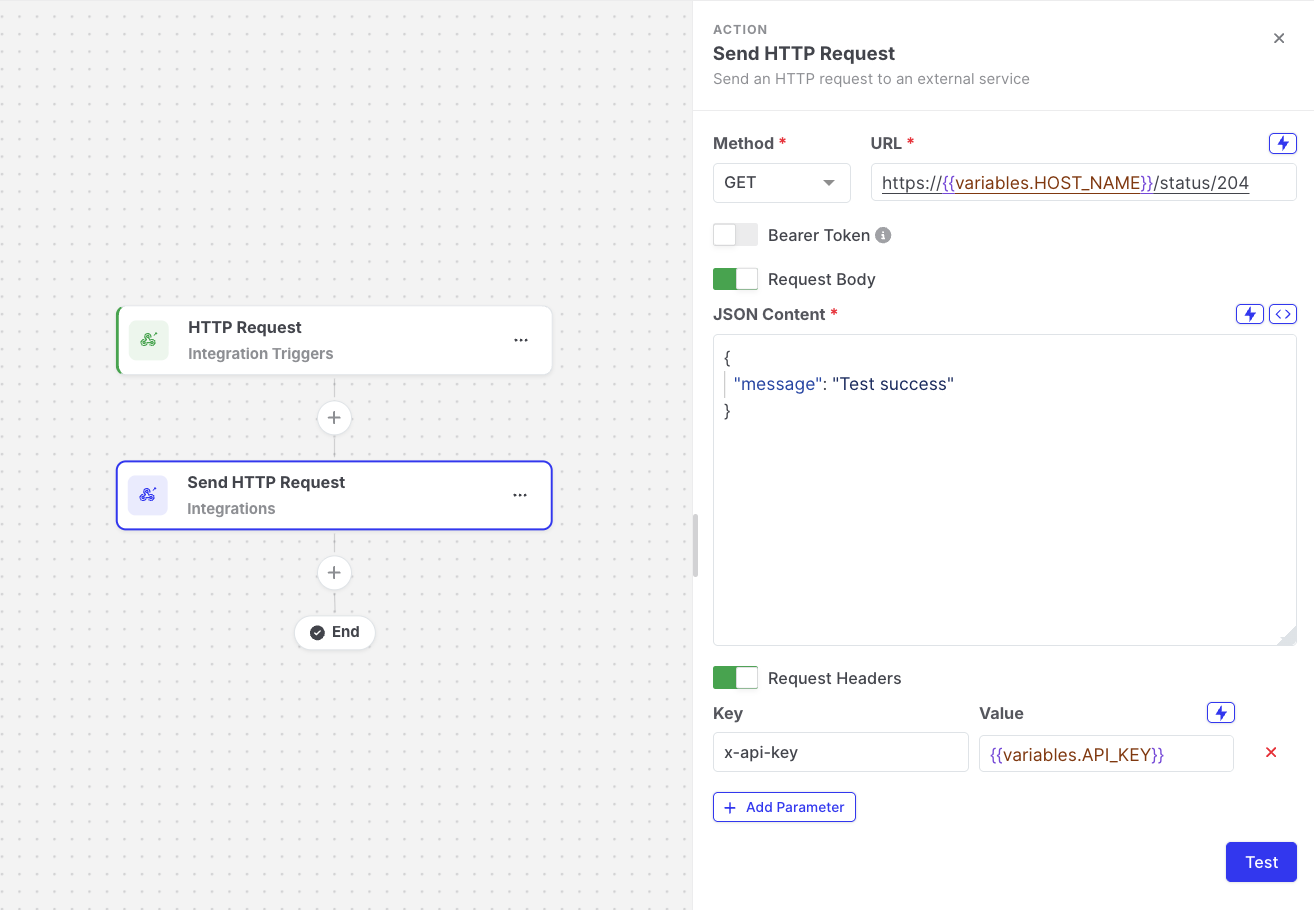Image resolution: width=1314 pixels, height=910 pixels.
Task: Click the panel divider drag handle
Action: [x=695, y=546]
